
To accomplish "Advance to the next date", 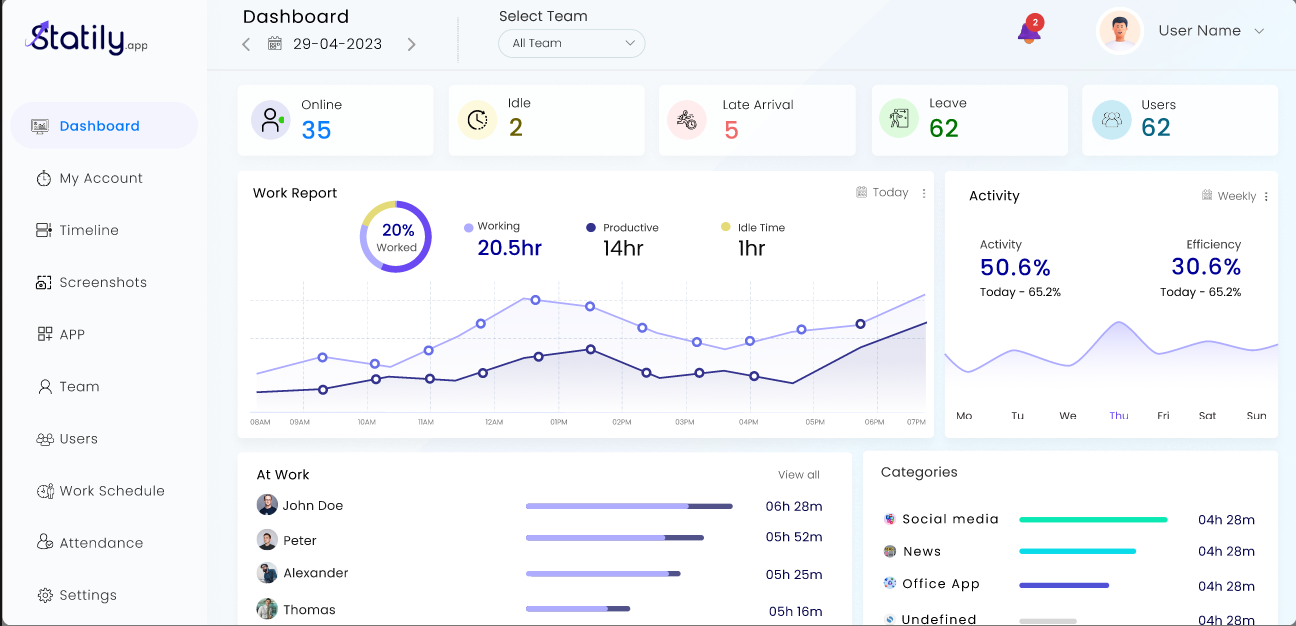I will point(411,44).
